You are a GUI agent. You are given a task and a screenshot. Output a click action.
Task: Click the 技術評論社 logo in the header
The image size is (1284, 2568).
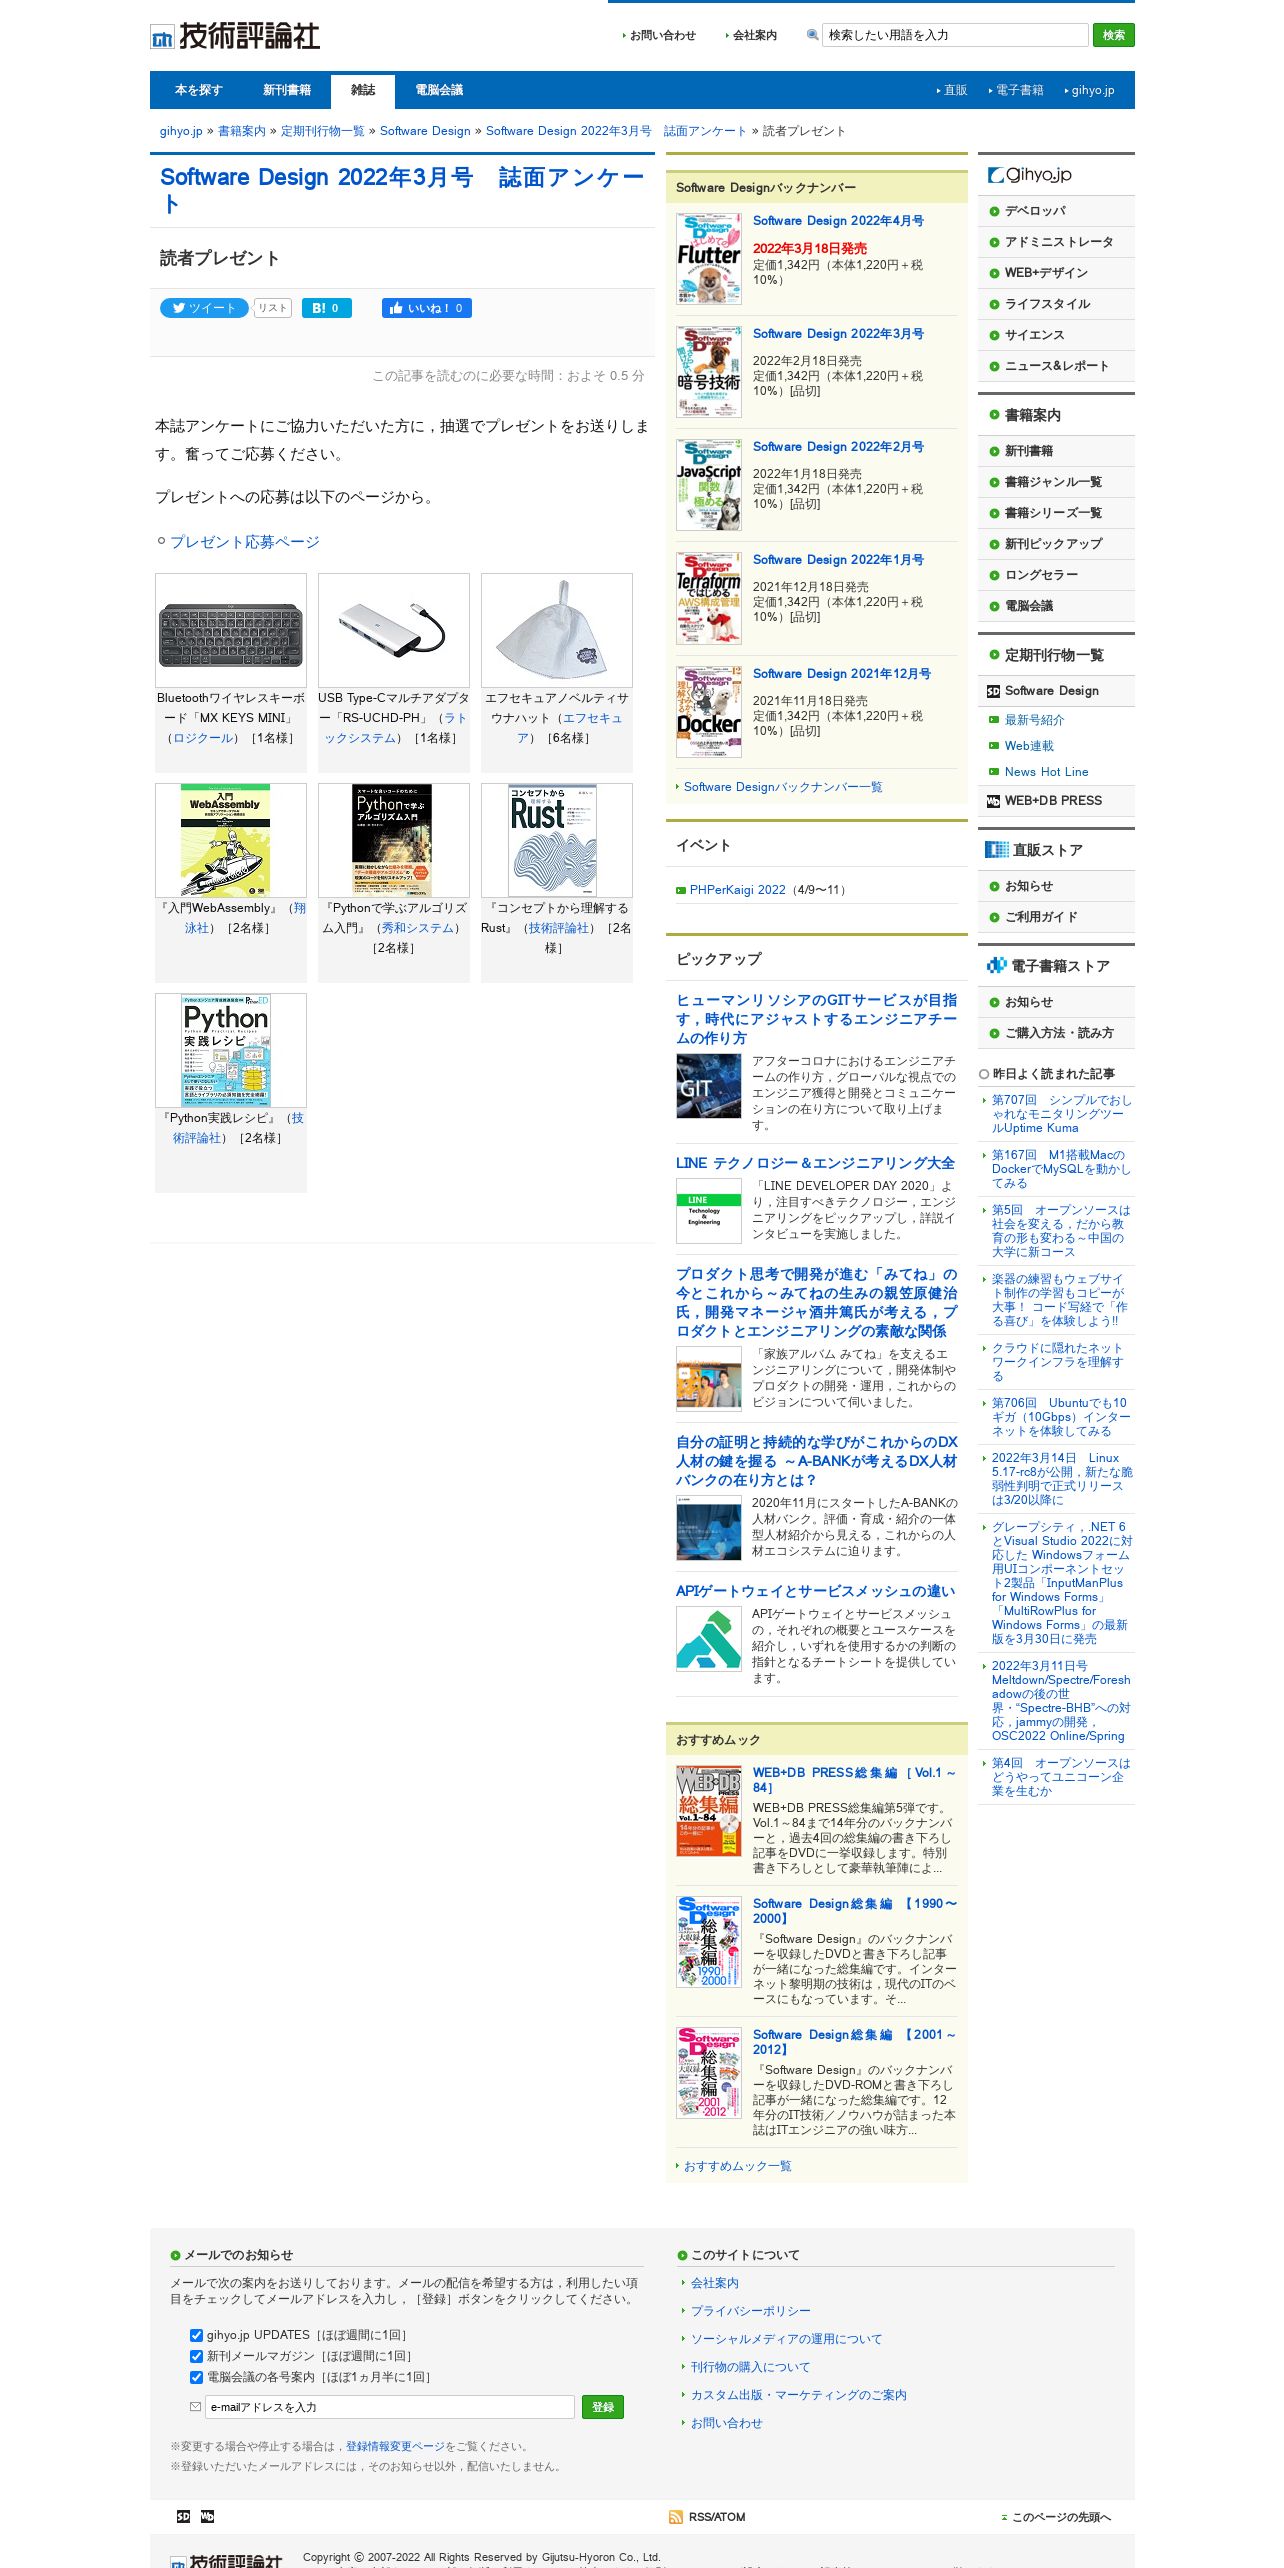[235, 36]
